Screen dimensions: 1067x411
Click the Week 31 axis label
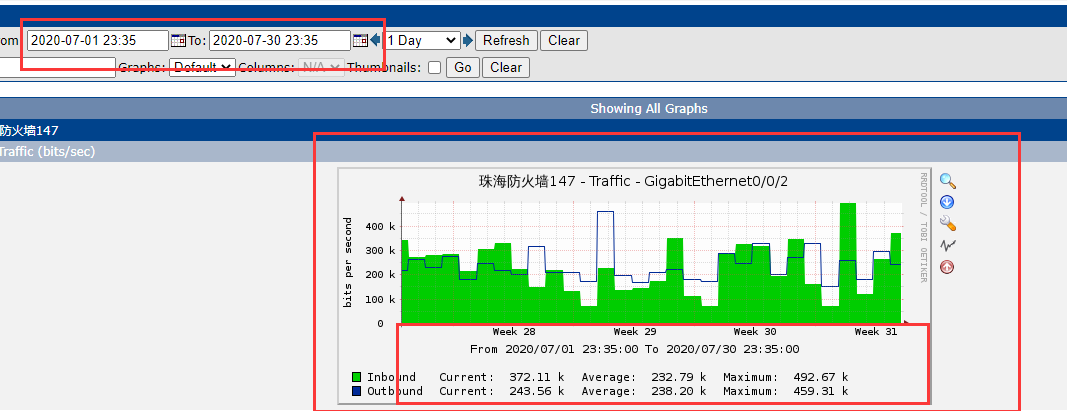[x=876, y=332]
